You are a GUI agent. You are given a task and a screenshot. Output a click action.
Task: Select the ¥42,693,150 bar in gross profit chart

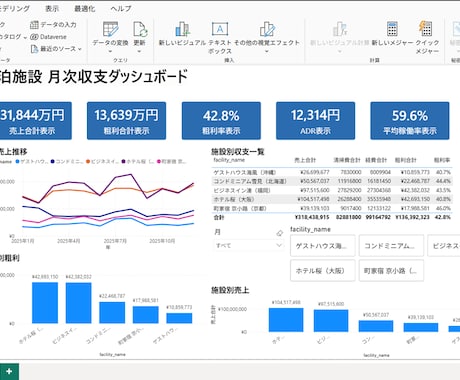click(x=45, y=303)
